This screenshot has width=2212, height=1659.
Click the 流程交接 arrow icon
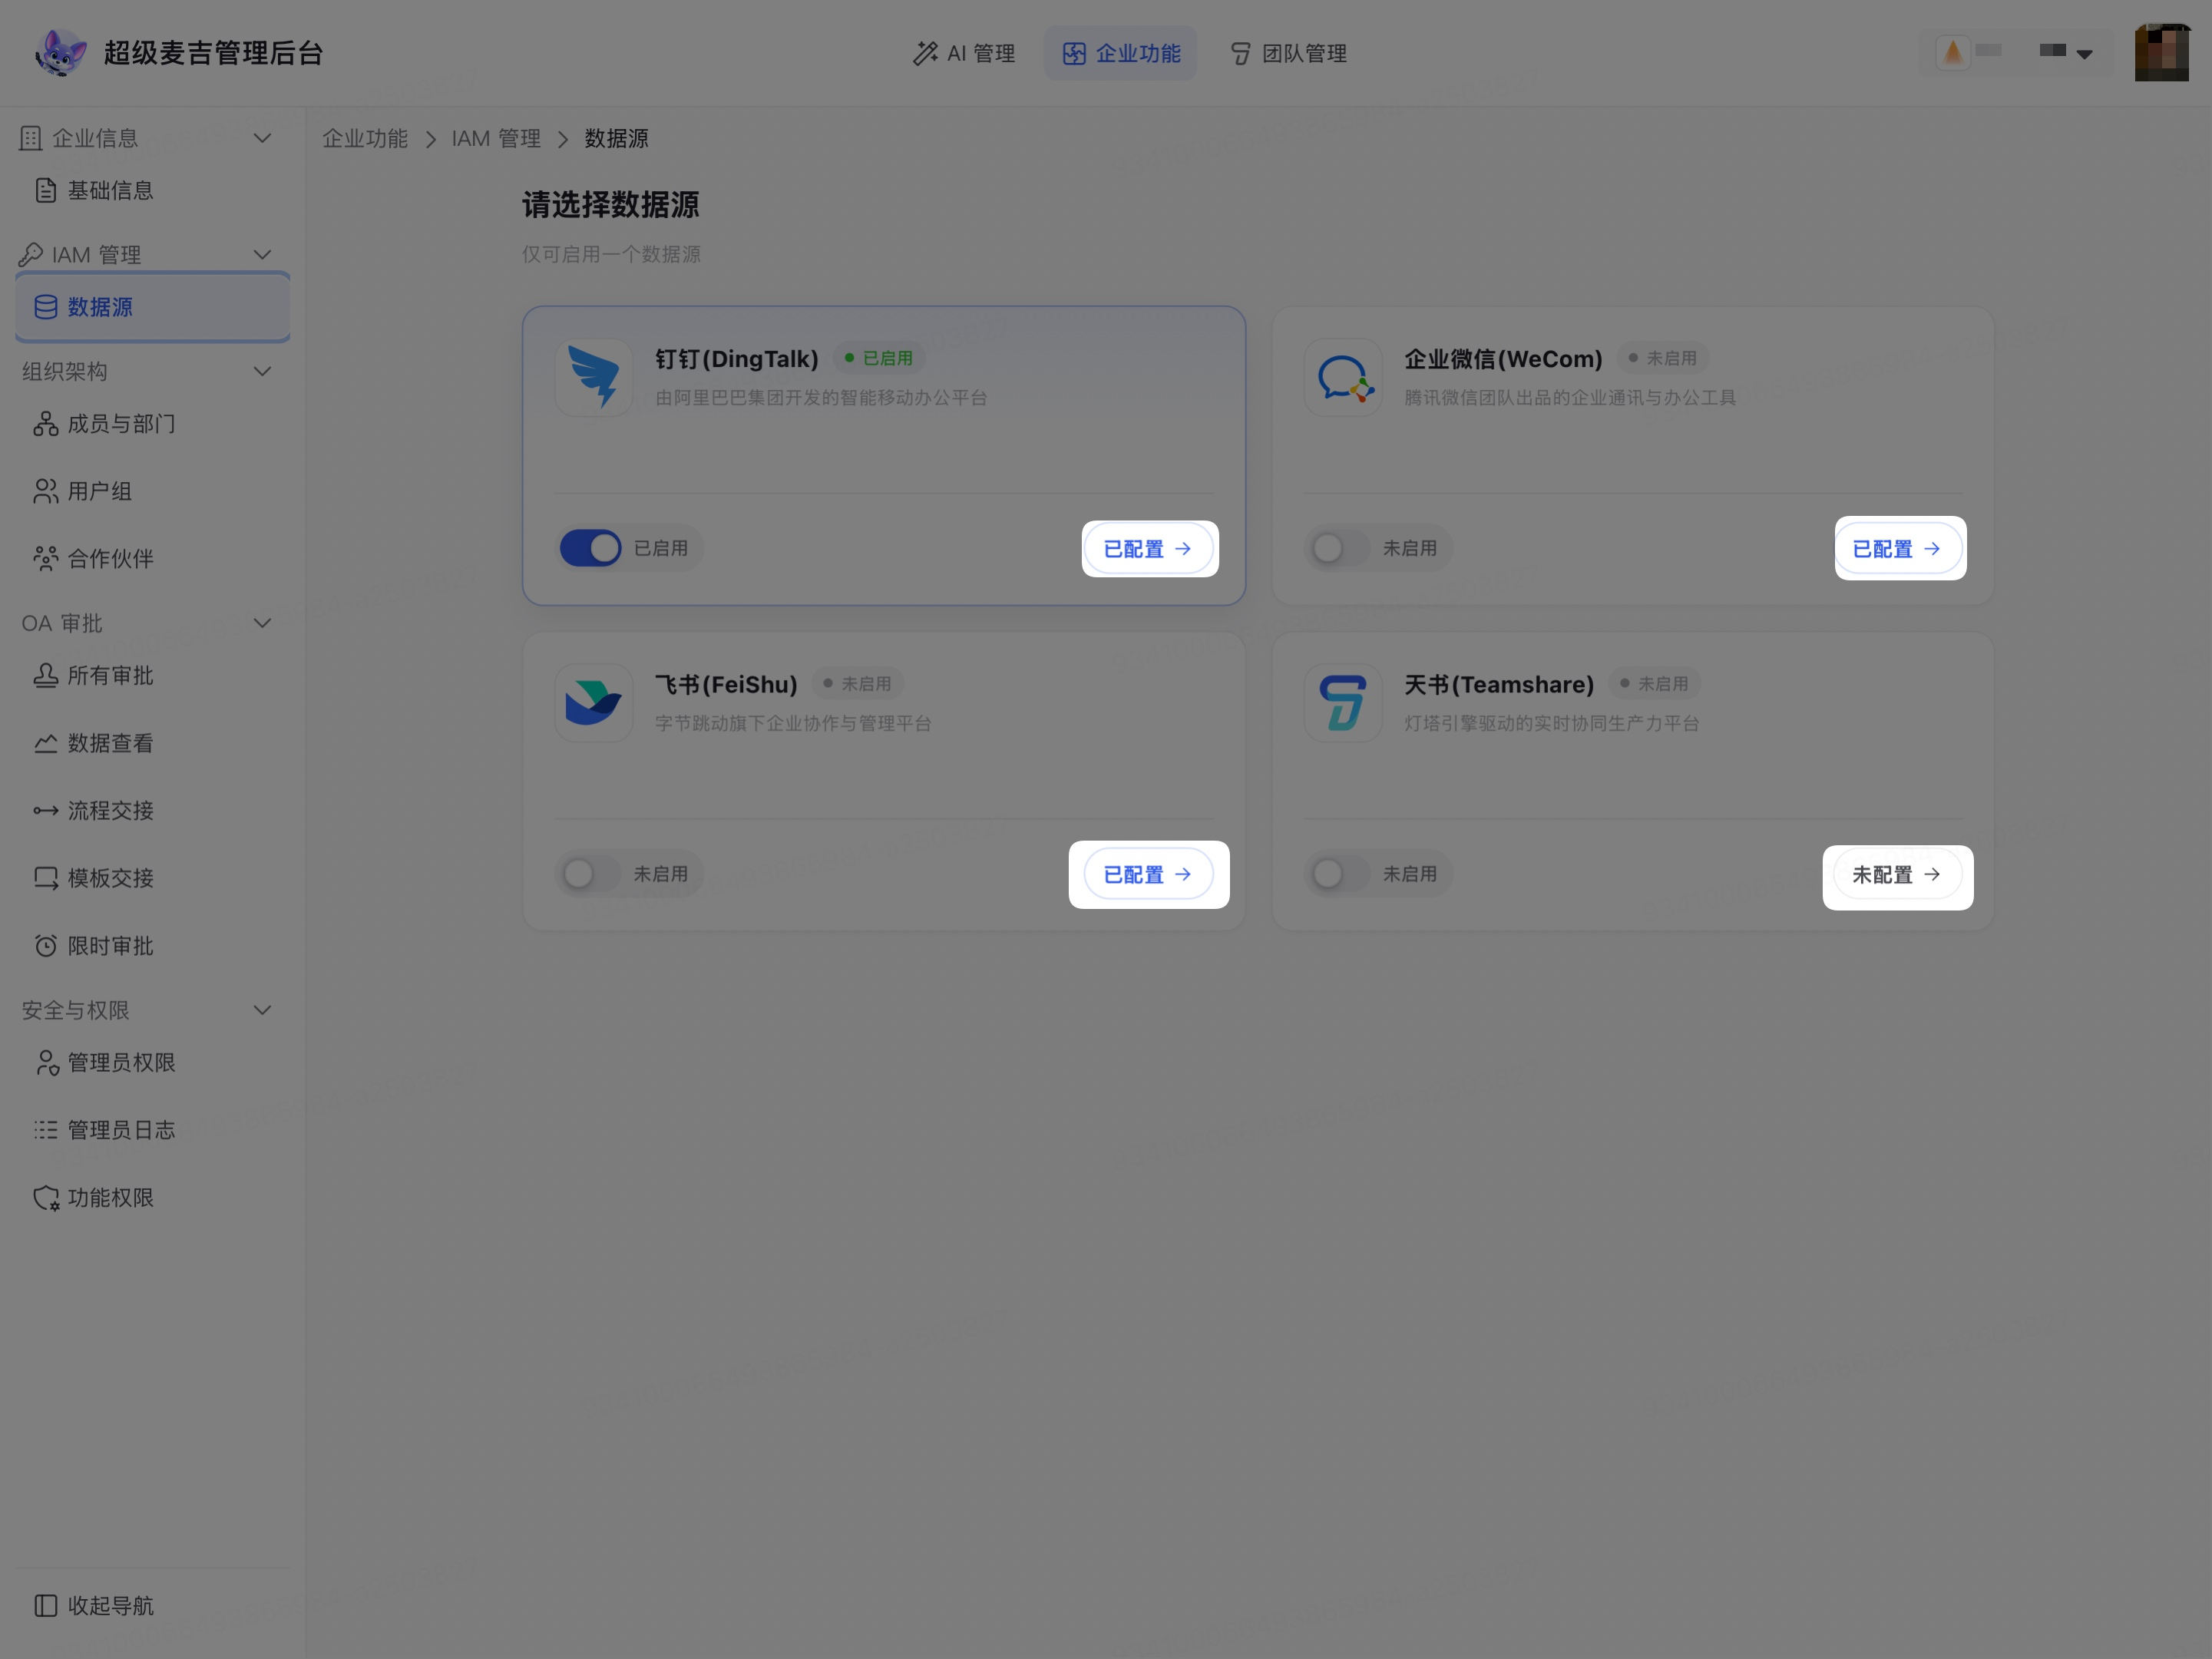point(45,811)
